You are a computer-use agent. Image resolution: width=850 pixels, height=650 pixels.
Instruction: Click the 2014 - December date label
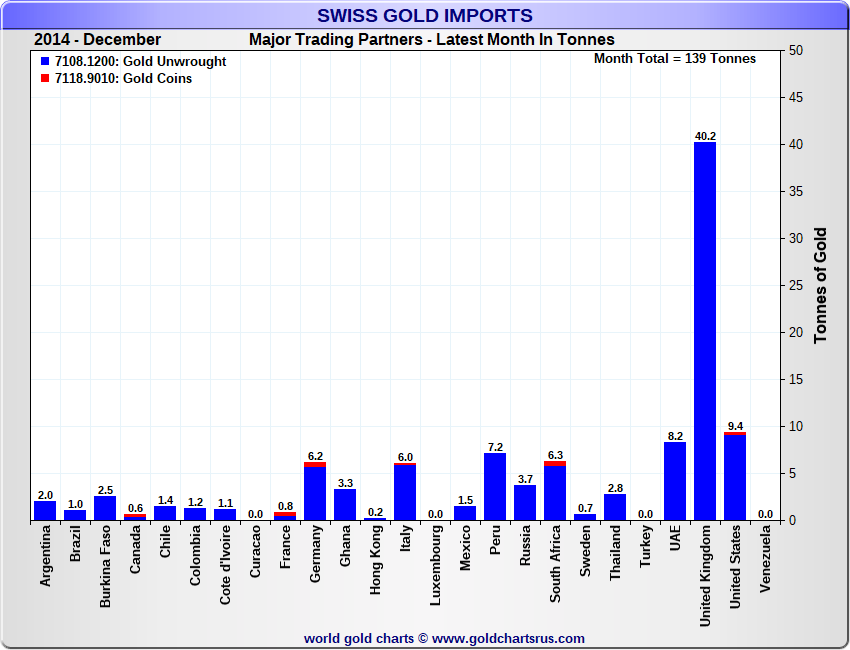click(x=97, y=40)
